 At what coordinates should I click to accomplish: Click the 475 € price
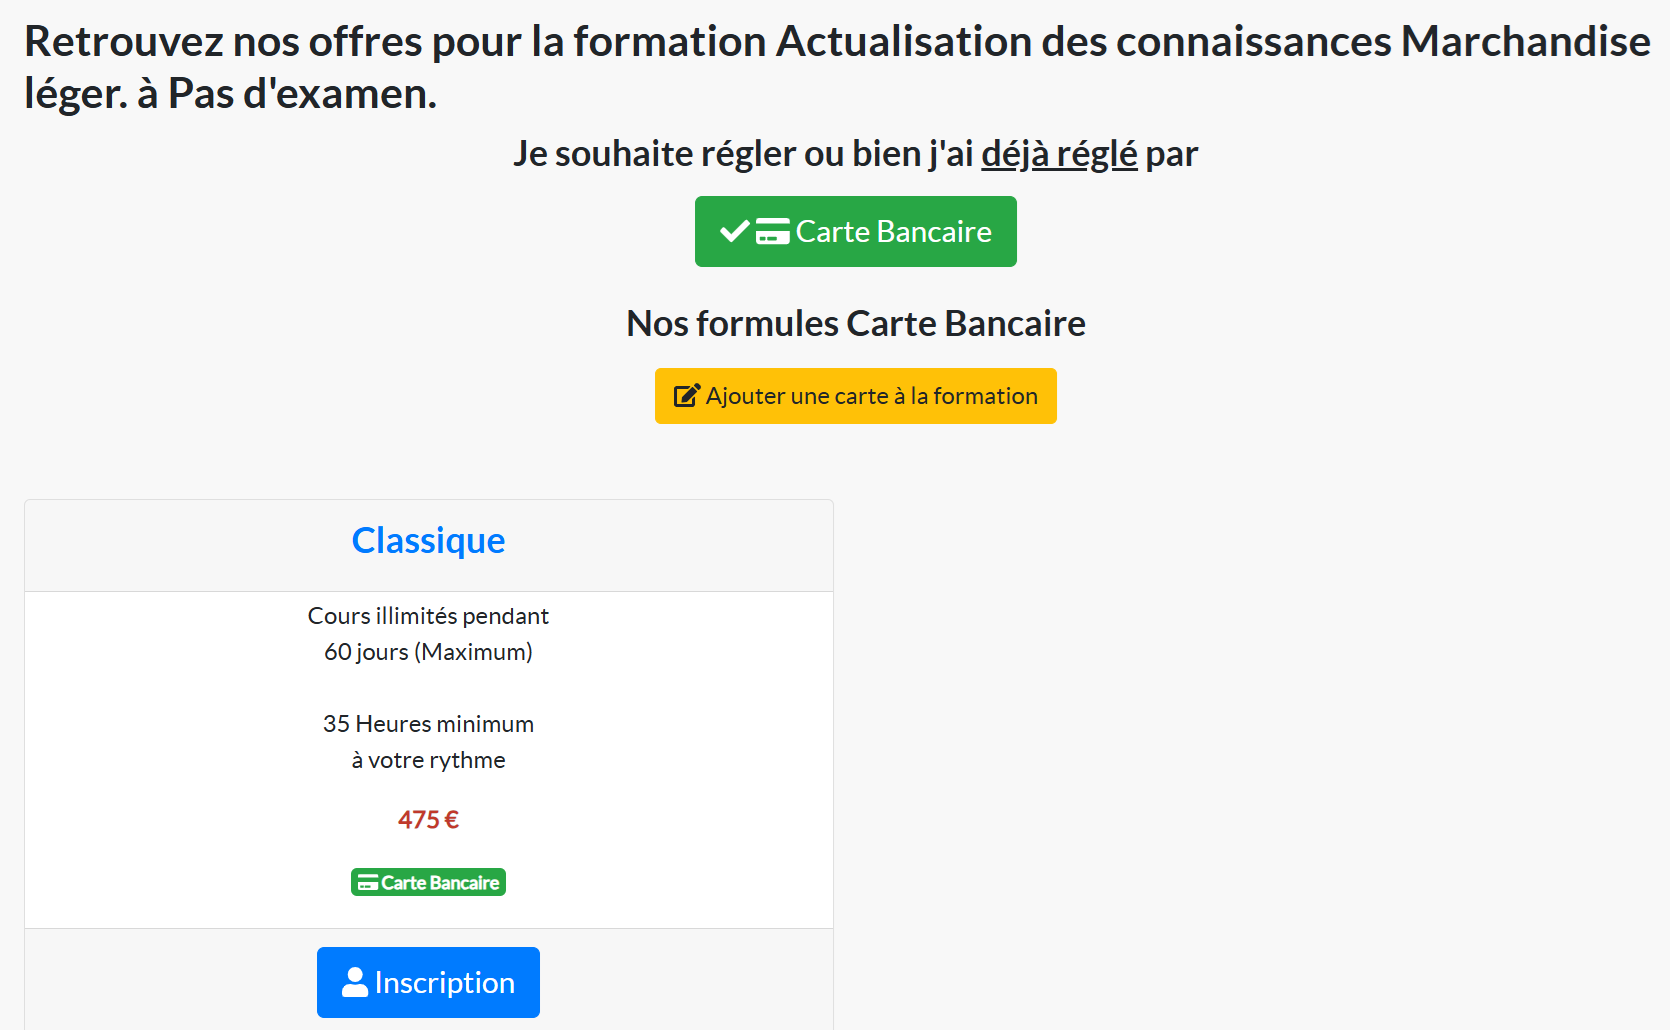click(428, 820)
